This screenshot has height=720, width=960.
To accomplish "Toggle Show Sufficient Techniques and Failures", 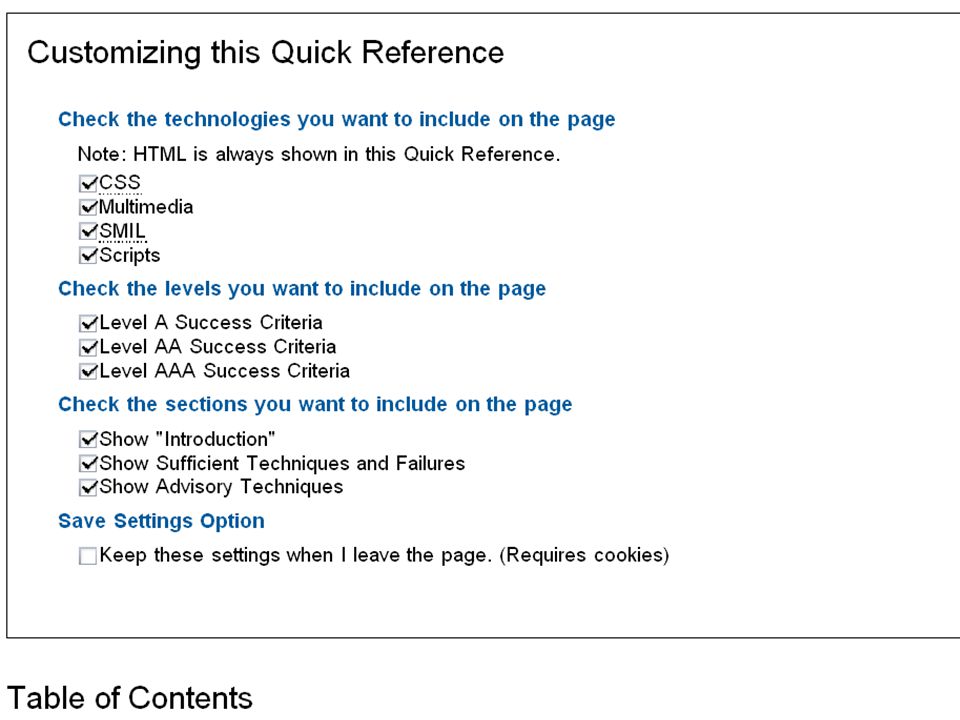I will (x=88, y=463).
